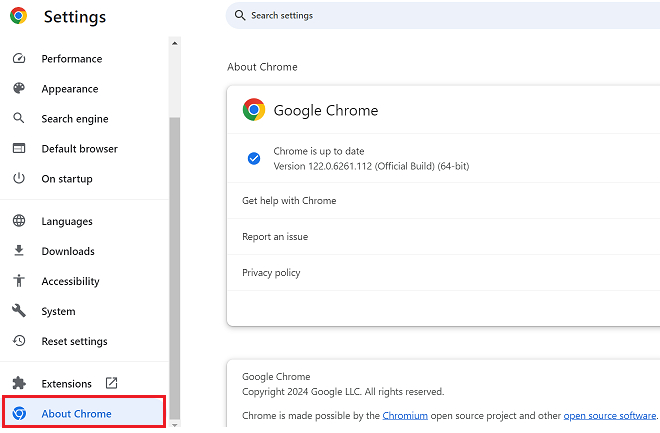Open the Privacy policy row

pos(271,273)
